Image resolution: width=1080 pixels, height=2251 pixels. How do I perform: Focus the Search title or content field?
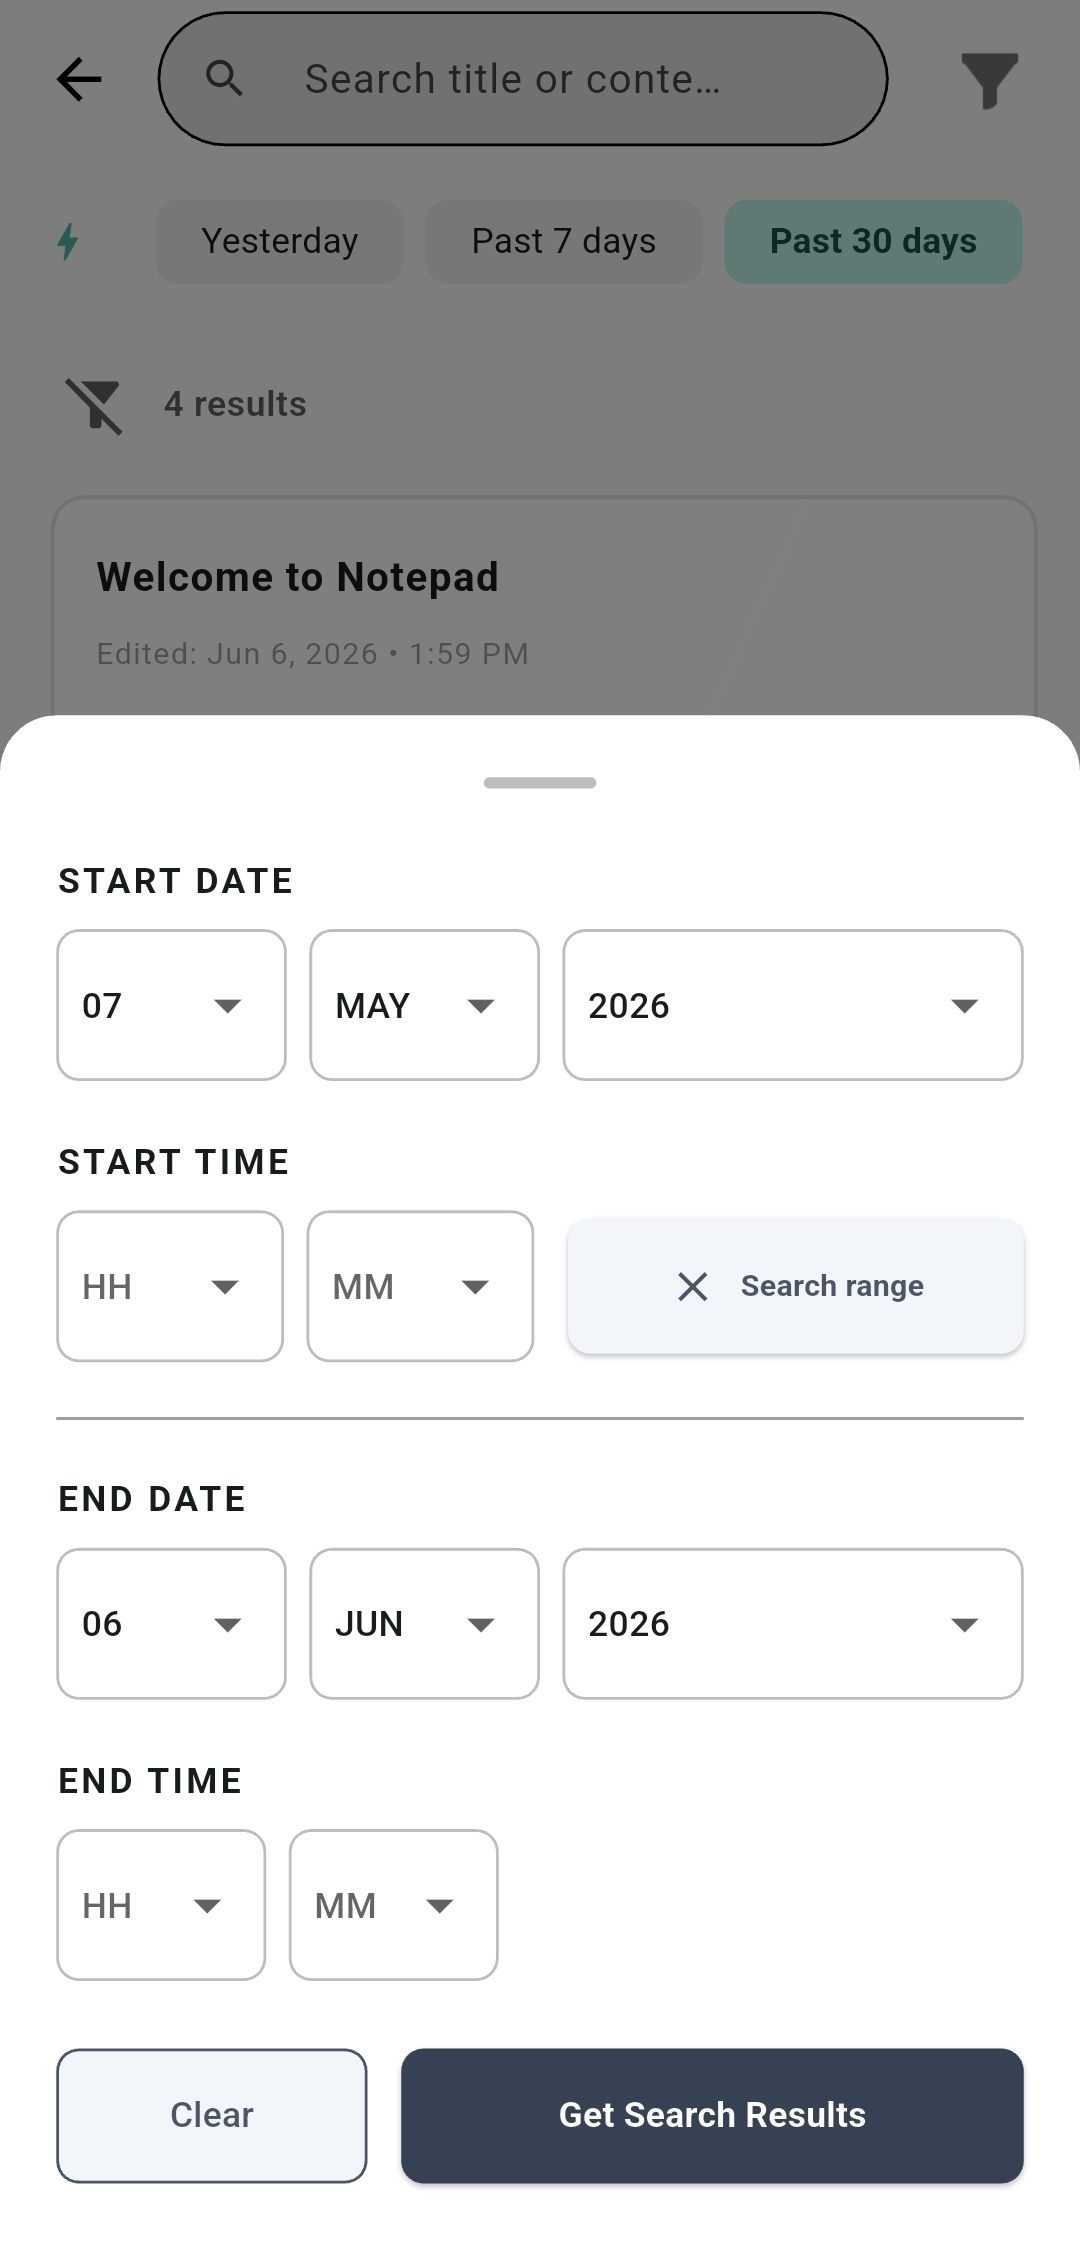[x=523, y=79]
